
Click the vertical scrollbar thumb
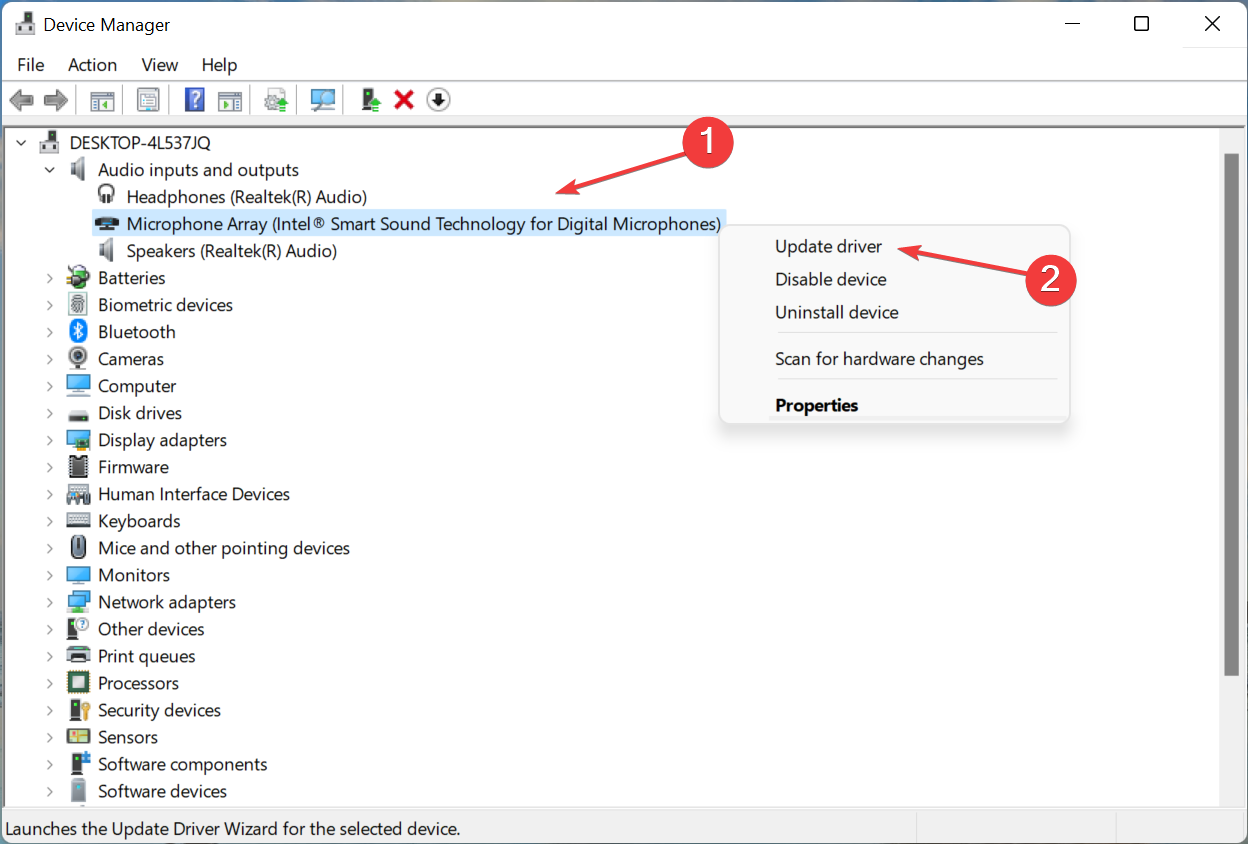click(x=1231, y=415)
